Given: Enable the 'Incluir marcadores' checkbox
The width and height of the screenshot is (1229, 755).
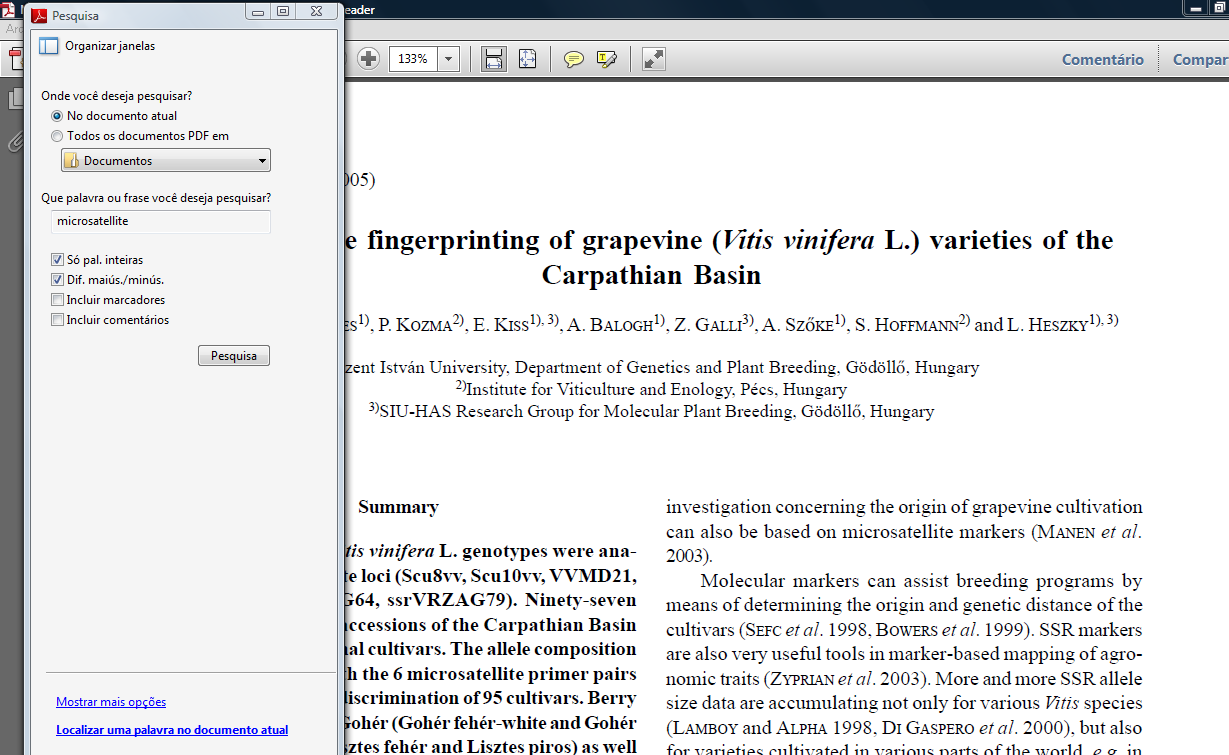Looking at the screenshot, I should coord(57,300).
